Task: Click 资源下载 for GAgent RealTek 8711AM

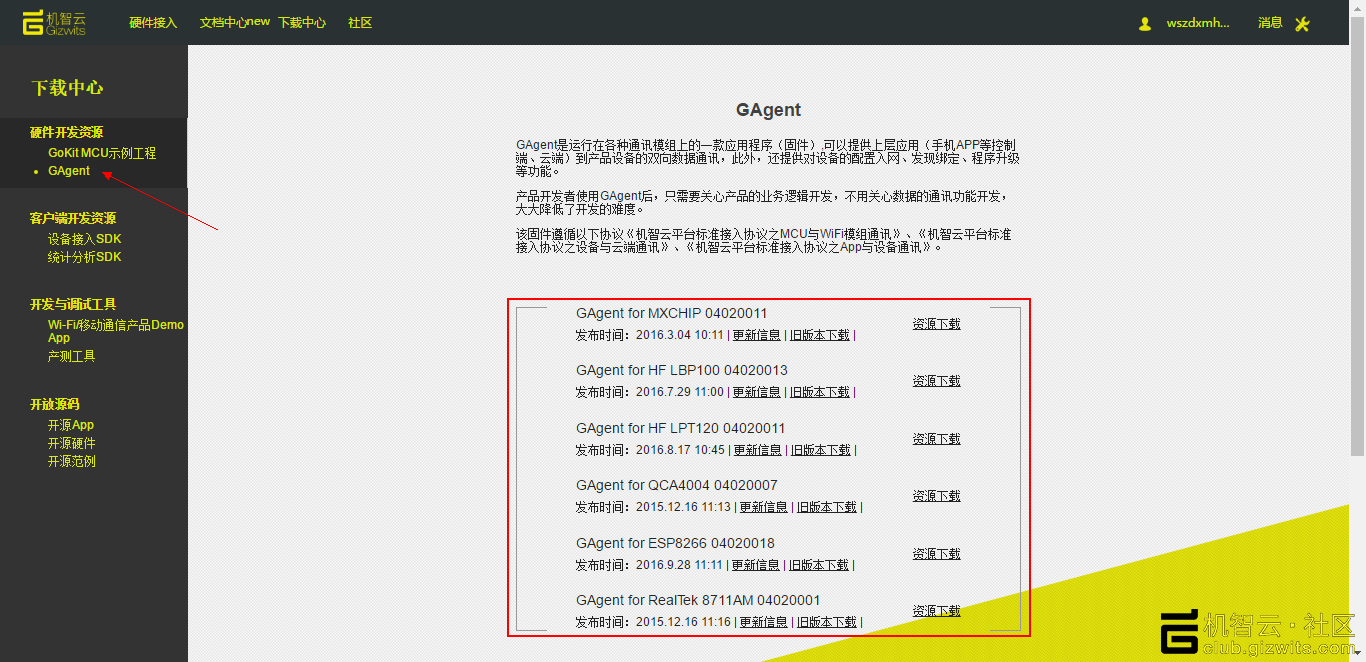Action: coord(936,611)
